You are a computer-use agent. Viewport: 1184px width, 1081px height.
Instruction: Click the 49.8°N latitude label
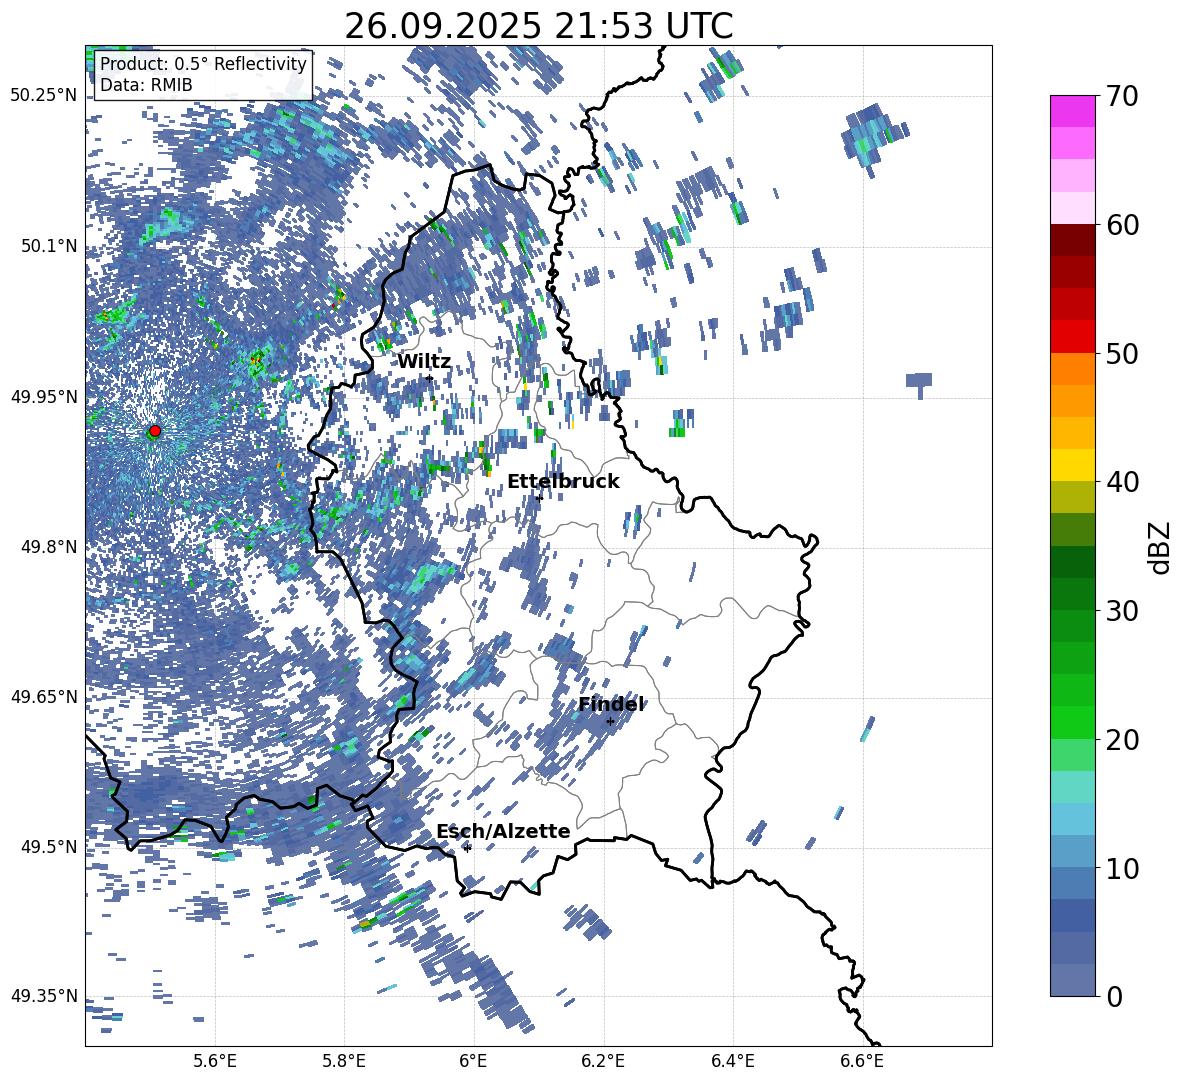pos(50,547)
